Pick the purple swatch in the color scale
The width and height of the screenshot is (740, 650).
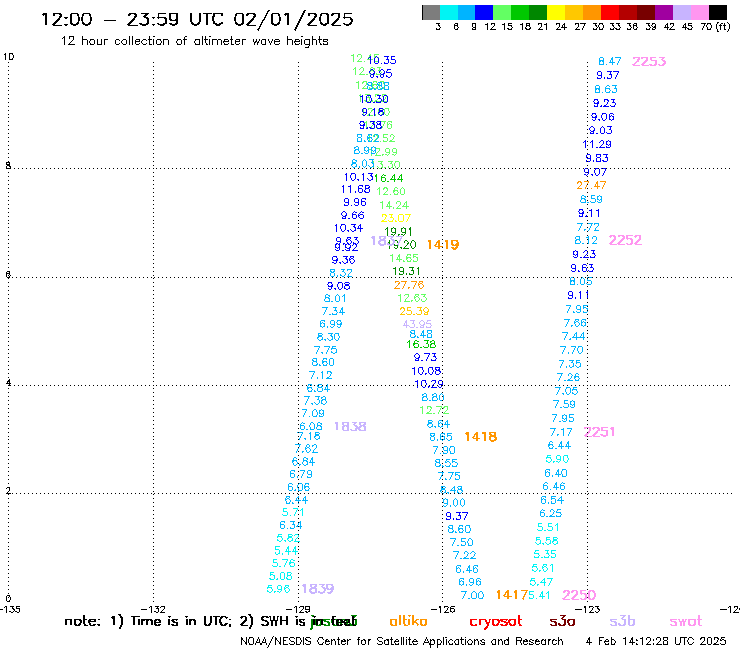664,12
